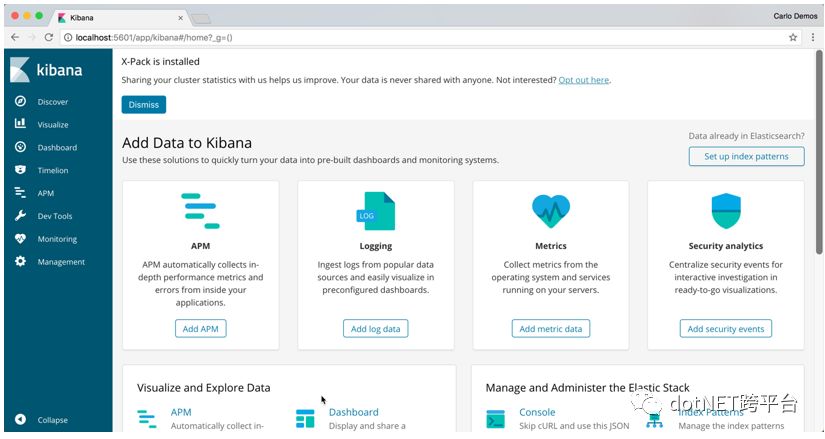Click the Collapse sidebar arrow icon
The image size is (825, 439).
pos(20,420)
